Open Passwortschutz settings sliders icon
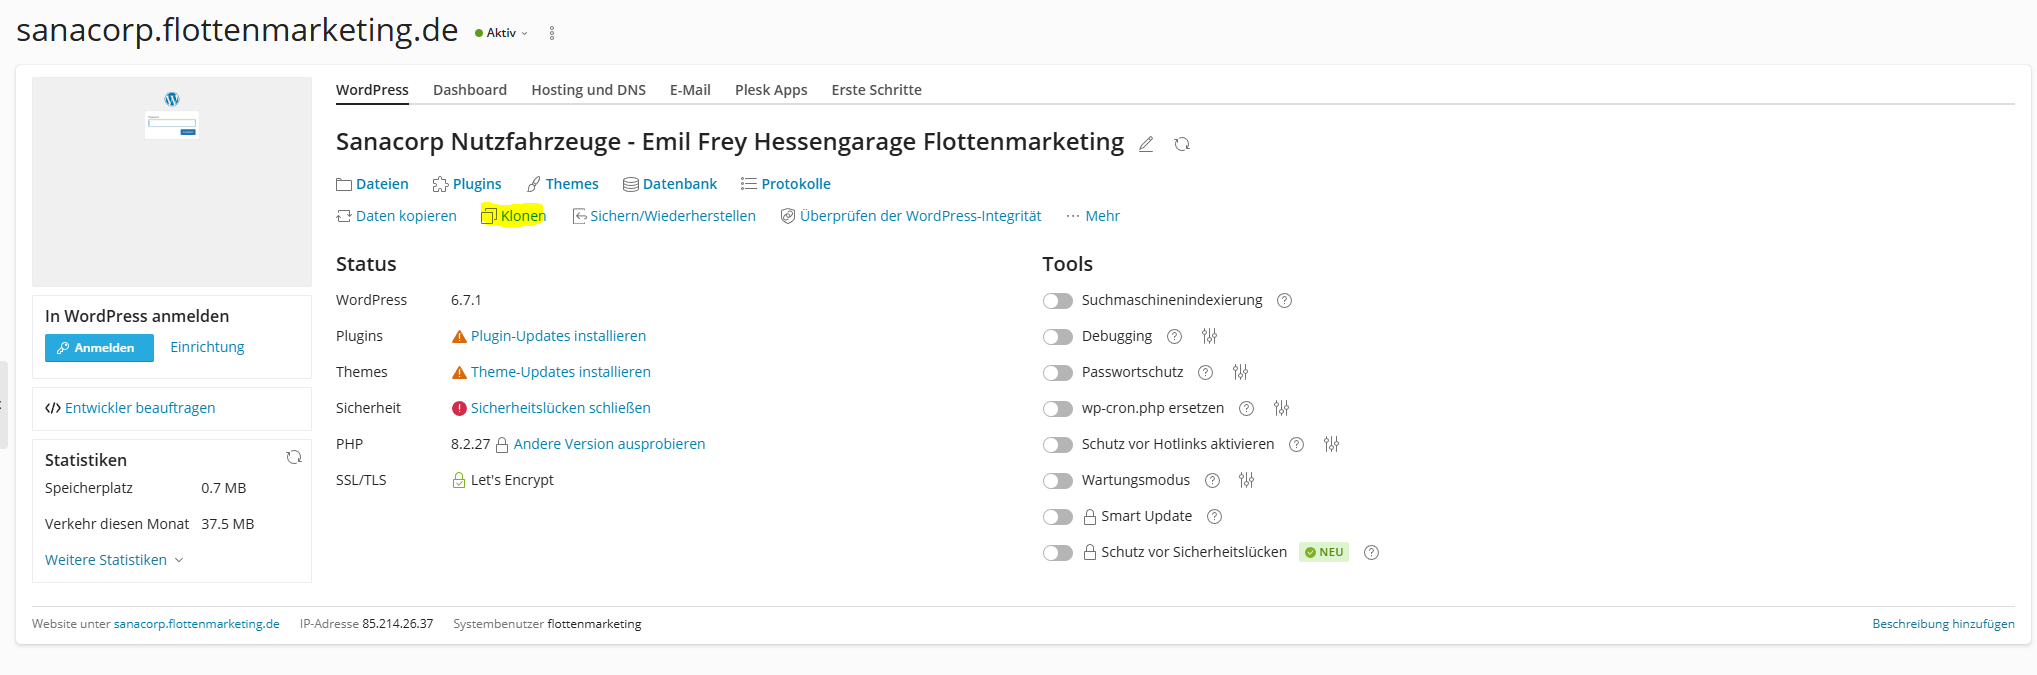Image resolution: width=2037 pixels, height=675 pixels. (1240, 372)
